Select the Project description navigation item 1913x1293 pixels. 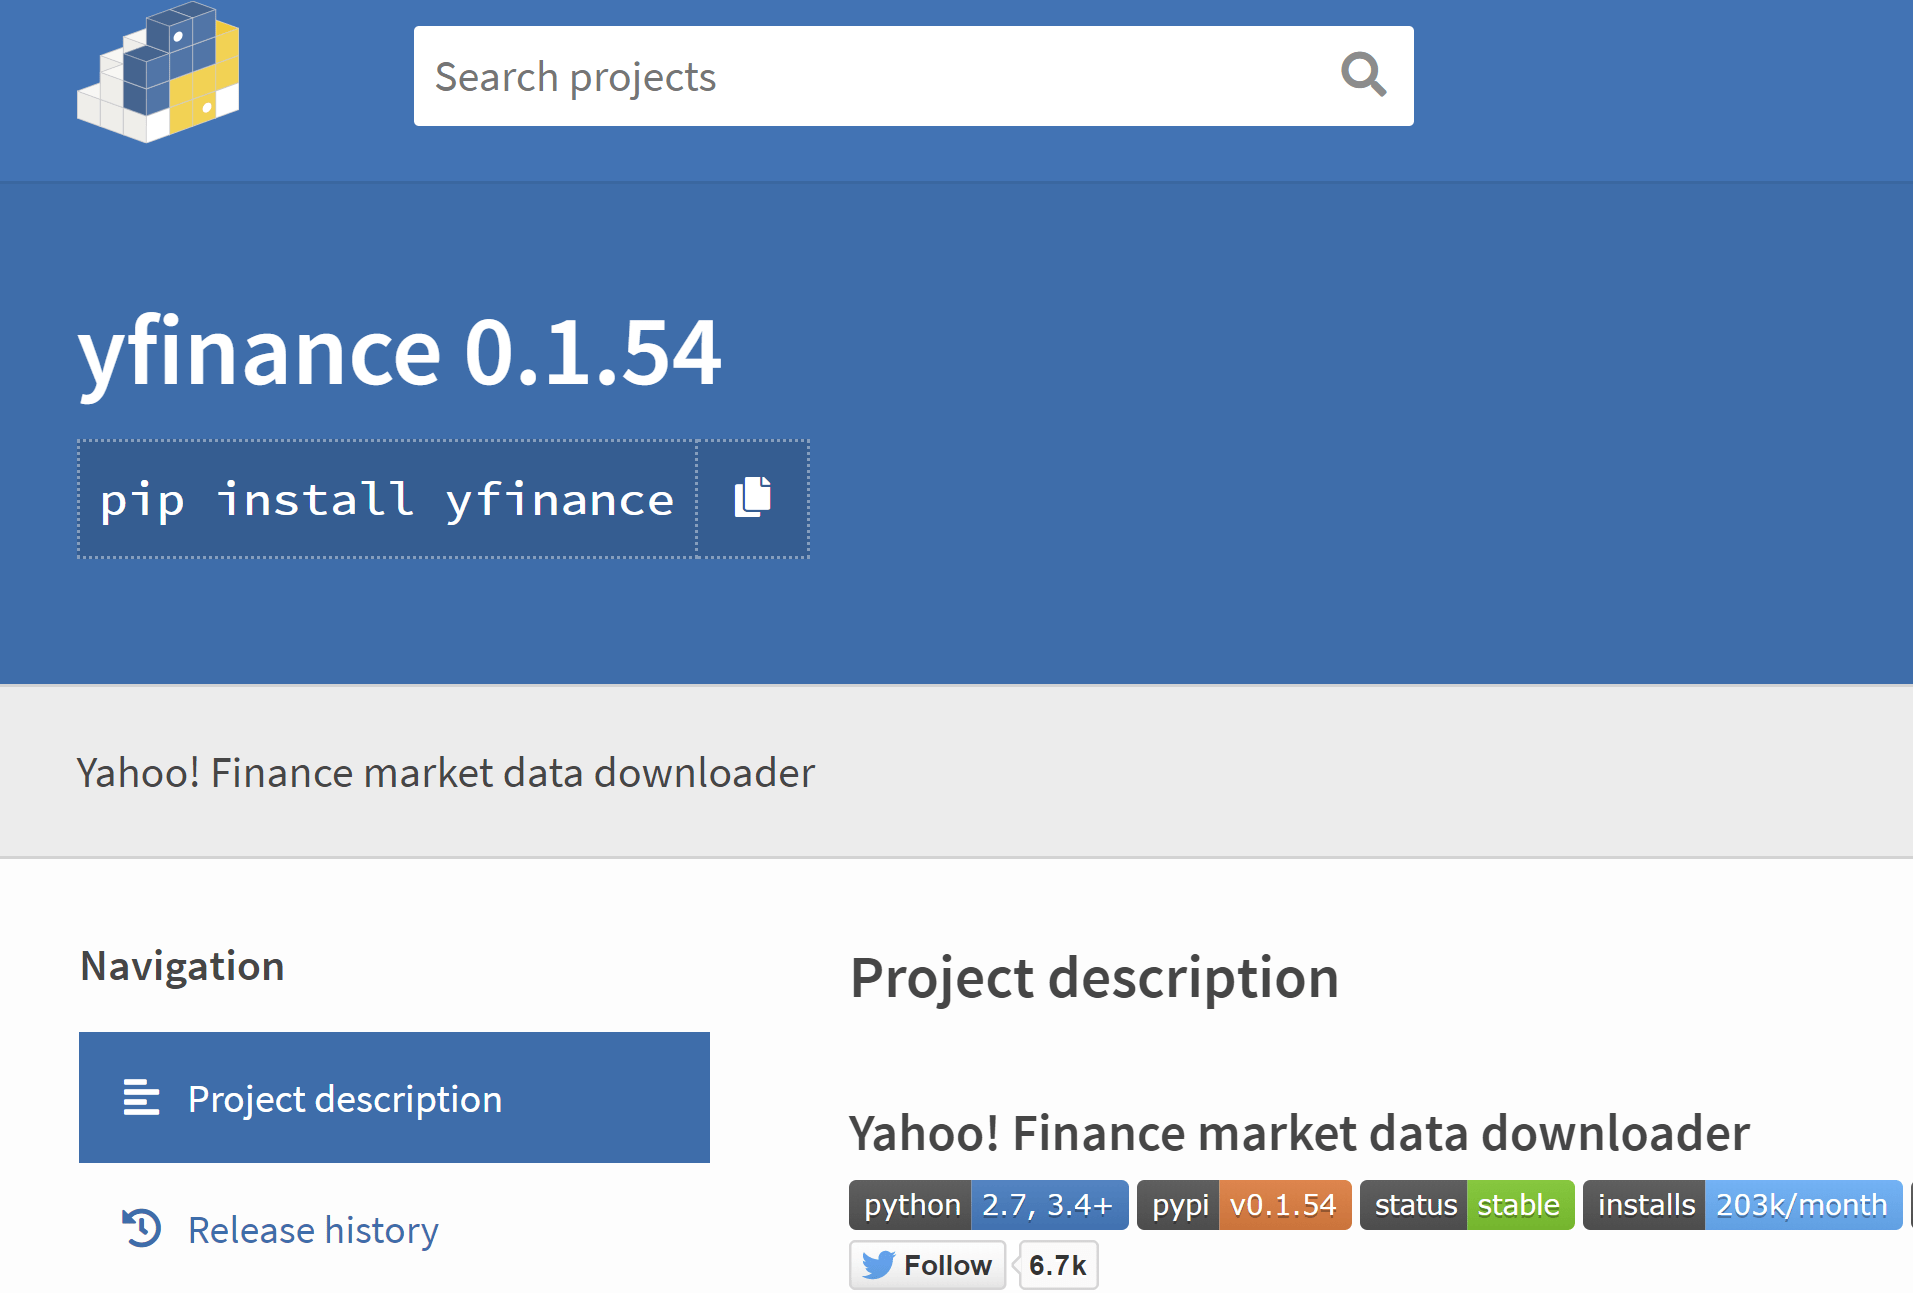click(344, 1097)
